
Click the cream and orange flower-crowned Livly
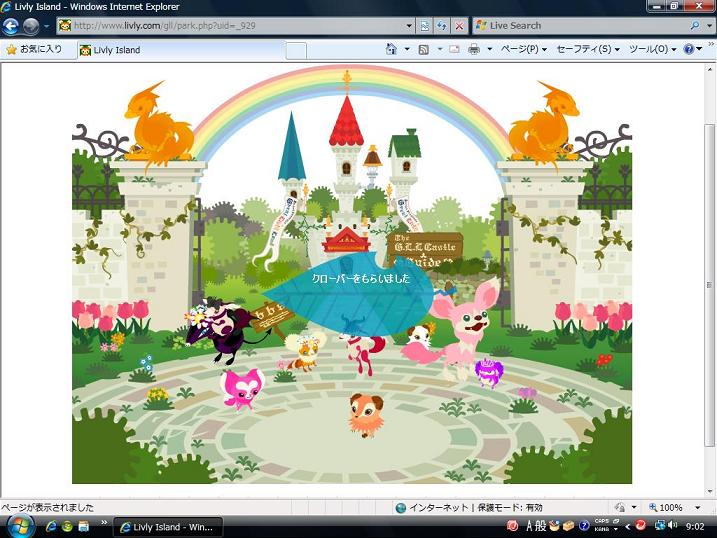(305, 350)
